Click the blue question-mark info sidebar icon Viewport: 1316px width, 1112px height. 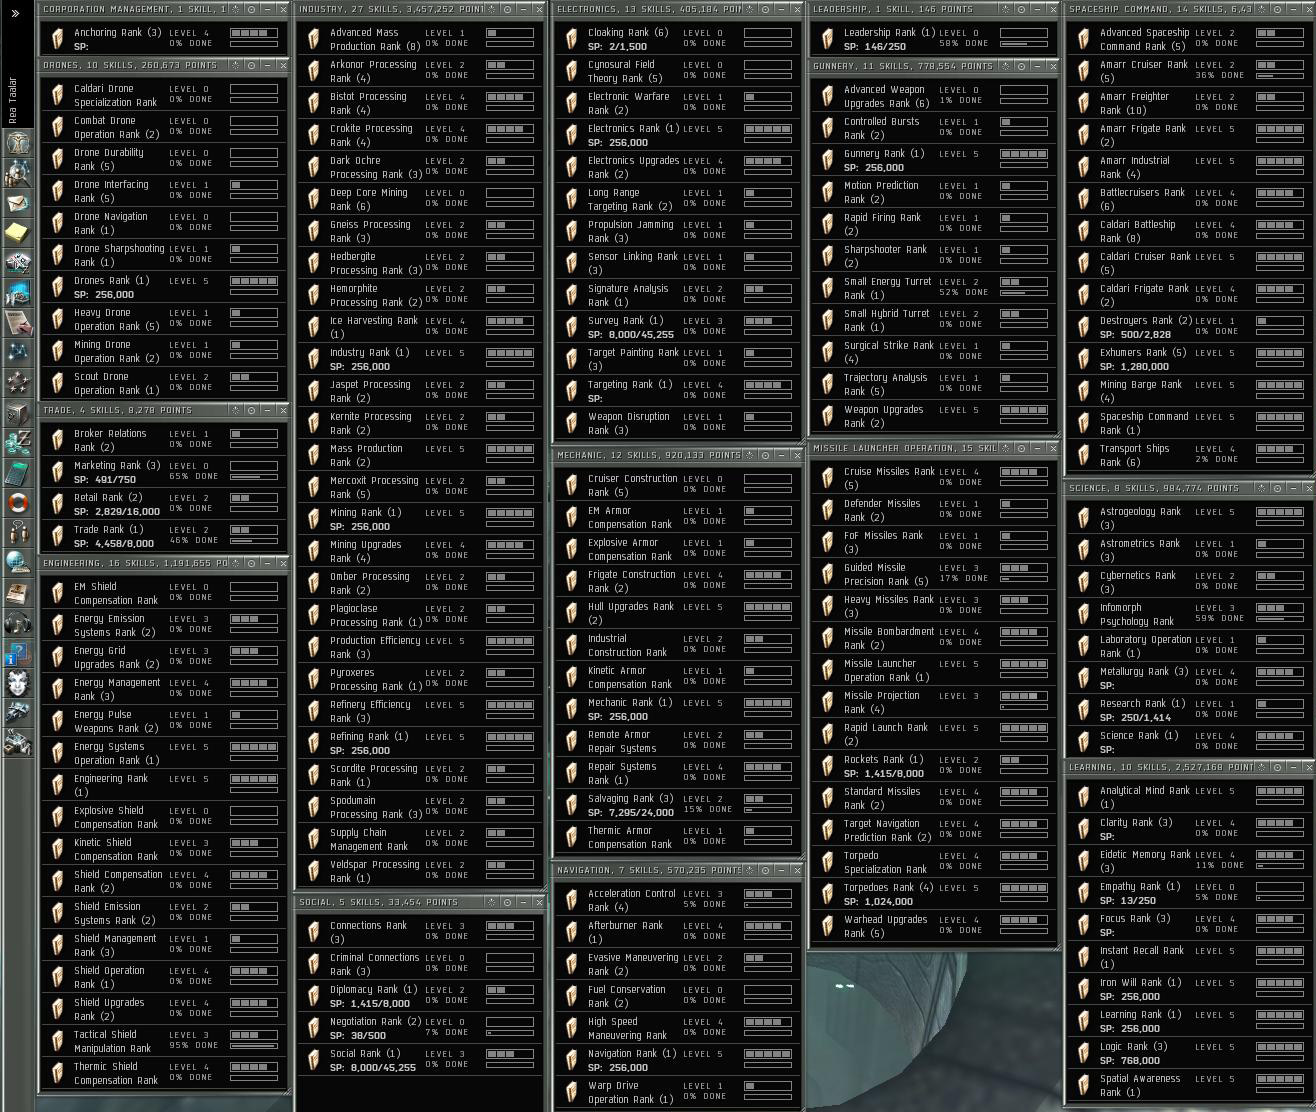pos(18,654)
